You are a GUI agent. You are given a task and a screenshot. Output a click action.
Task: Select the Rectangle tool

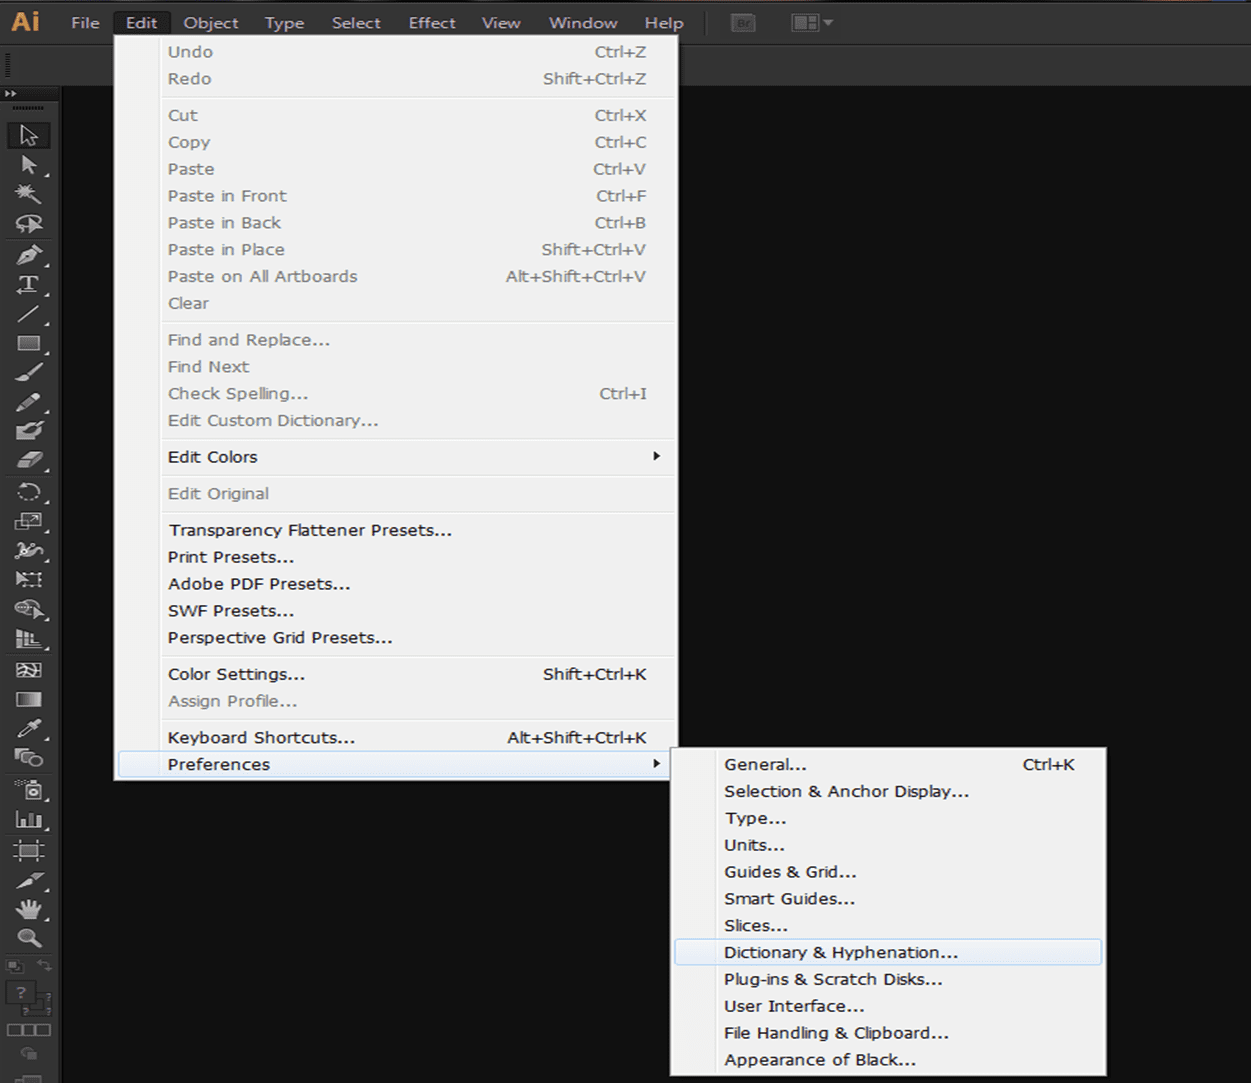(x=29, y=343)
